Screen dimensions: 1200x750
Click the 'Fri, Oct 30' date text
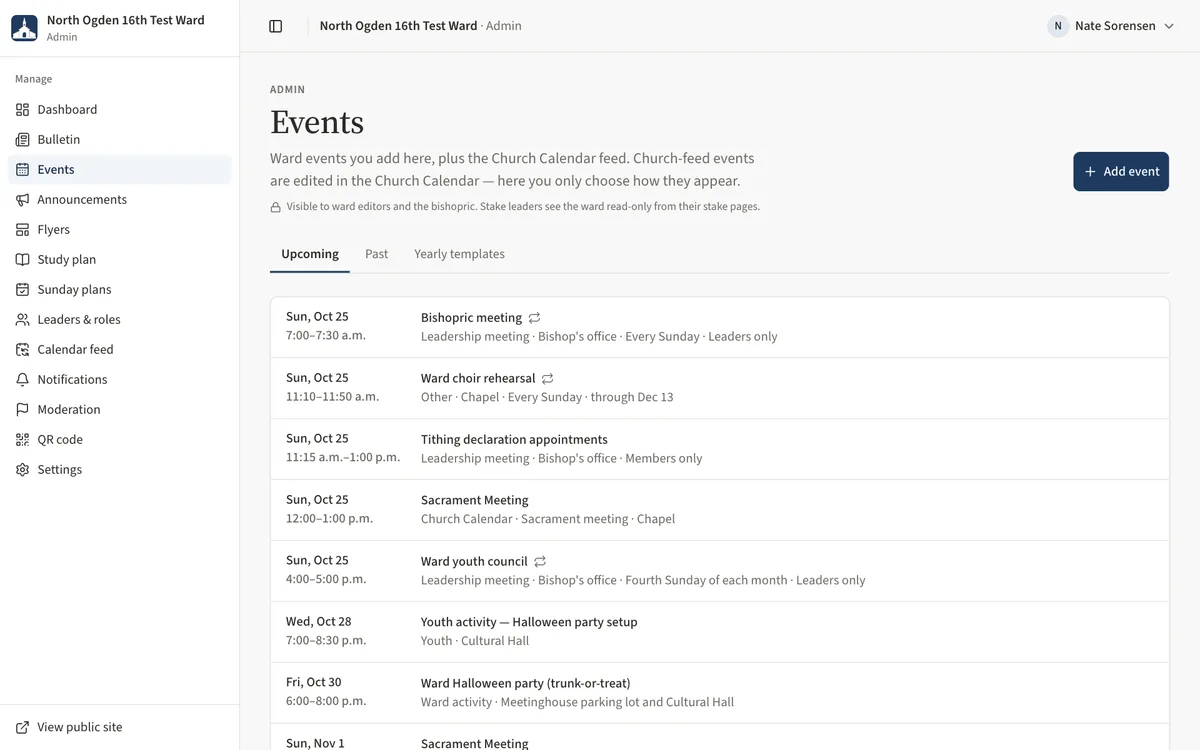[314, 683]
